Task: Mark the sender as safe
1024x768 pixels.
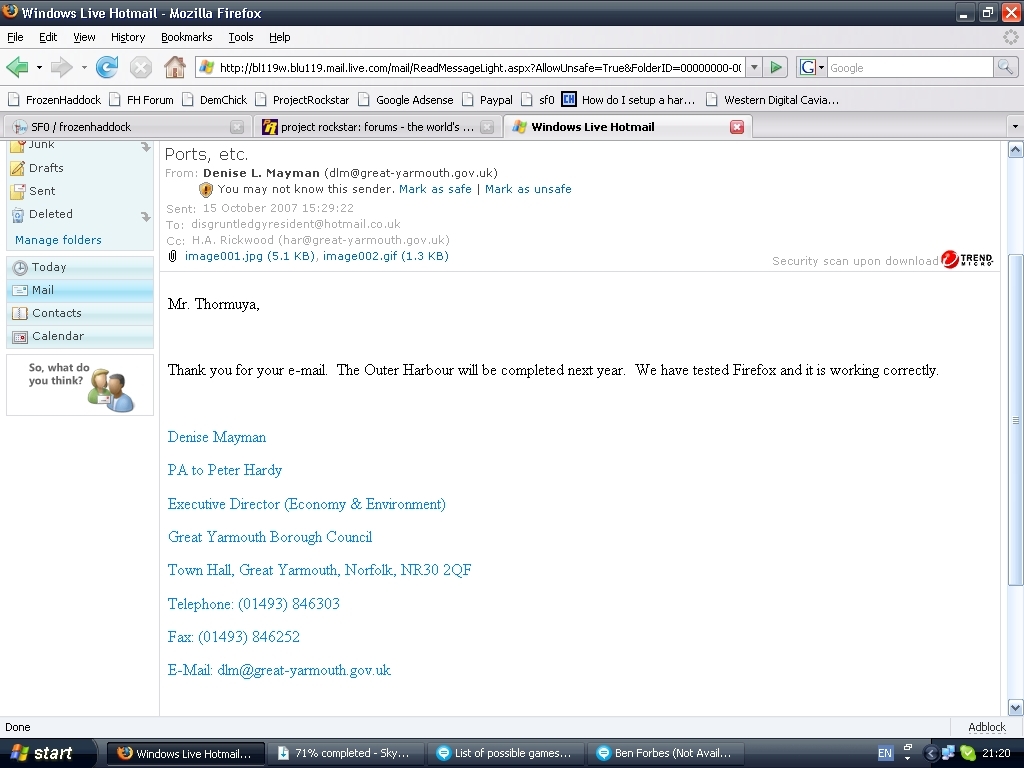Action: point(435,189)
